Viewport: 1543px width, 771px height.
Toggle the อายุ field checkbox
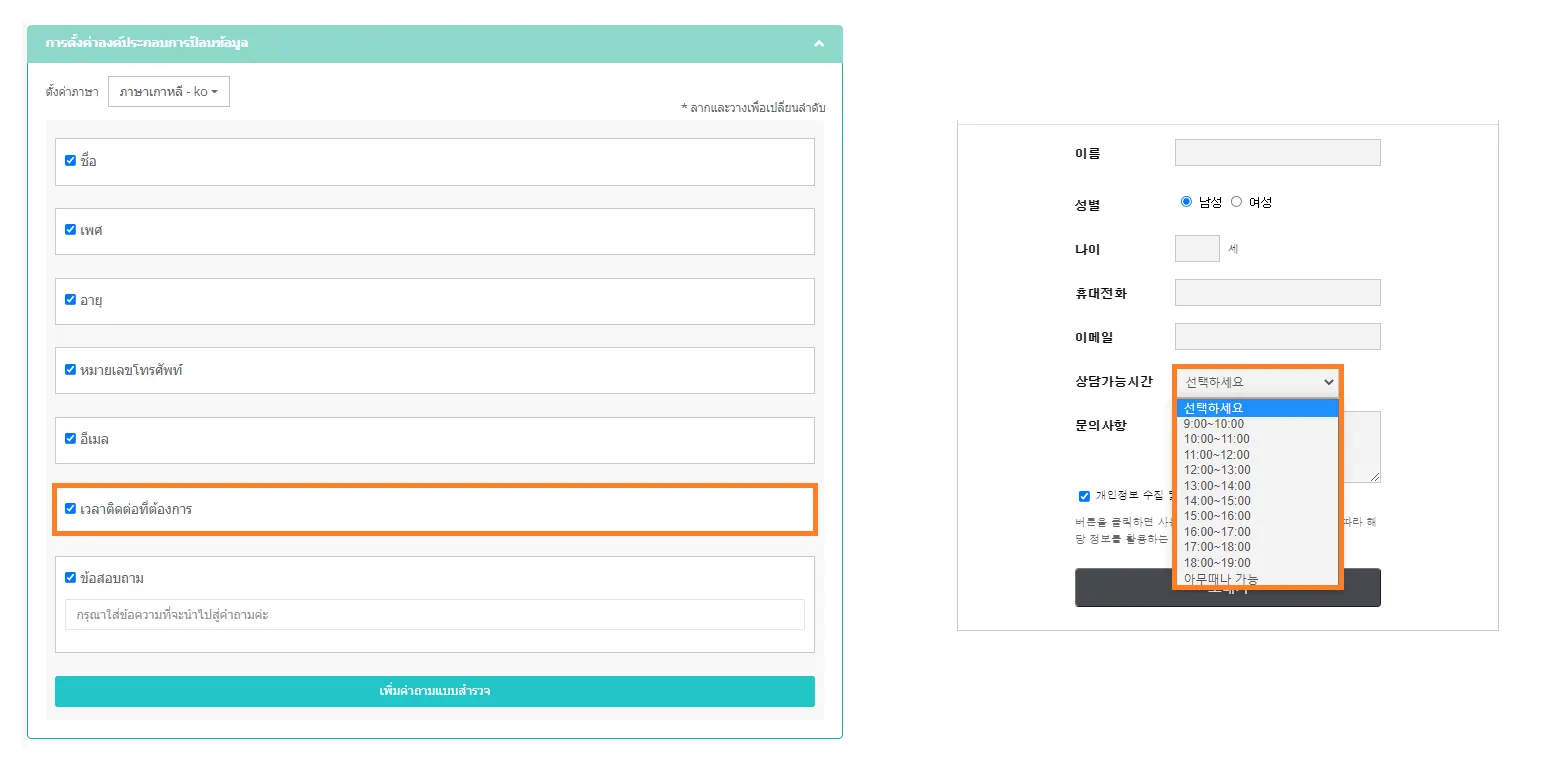point(70,299)
